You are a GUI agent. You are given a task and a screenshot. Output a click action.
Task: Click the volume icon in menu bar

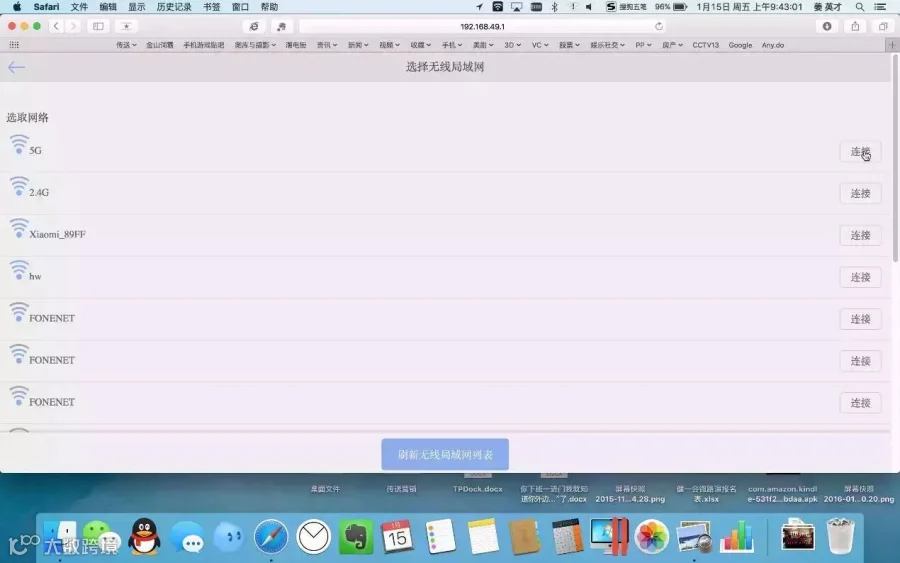(589, 7)
